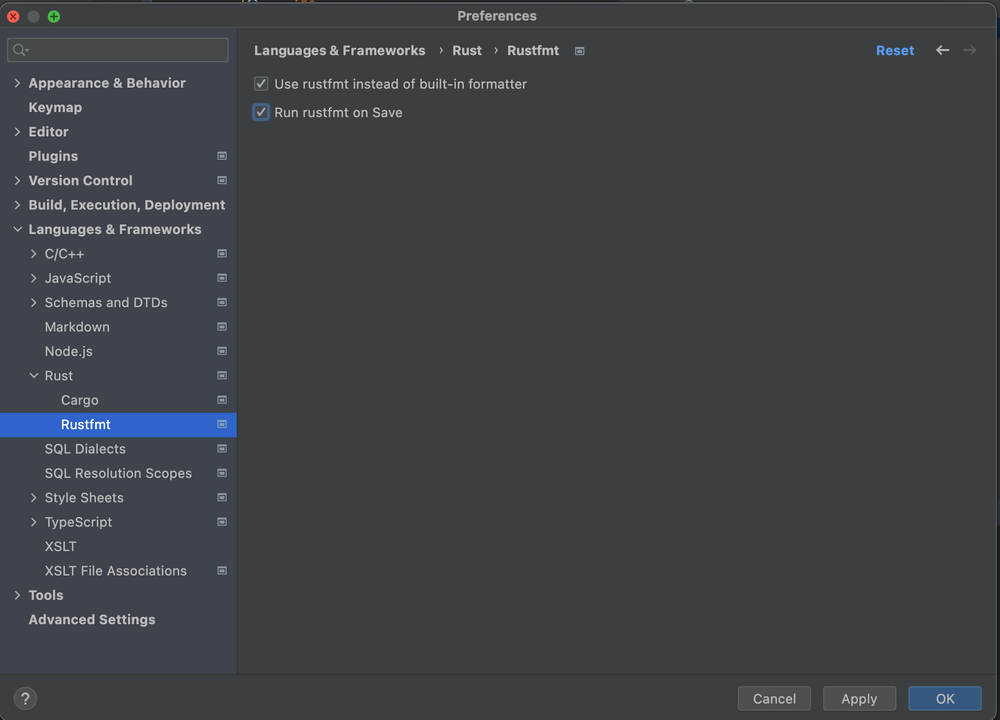The height and width of the screenshot is (720, 1000).
Task: Collapse the Rust node chevron
Action: [x=34, y=376]
